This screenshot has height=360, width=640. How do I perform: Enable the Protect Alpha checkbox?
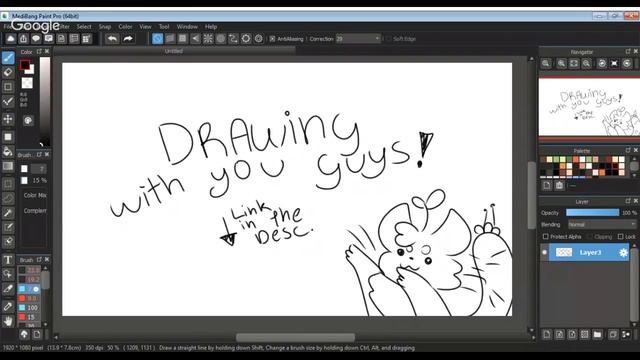coord(546,237)
